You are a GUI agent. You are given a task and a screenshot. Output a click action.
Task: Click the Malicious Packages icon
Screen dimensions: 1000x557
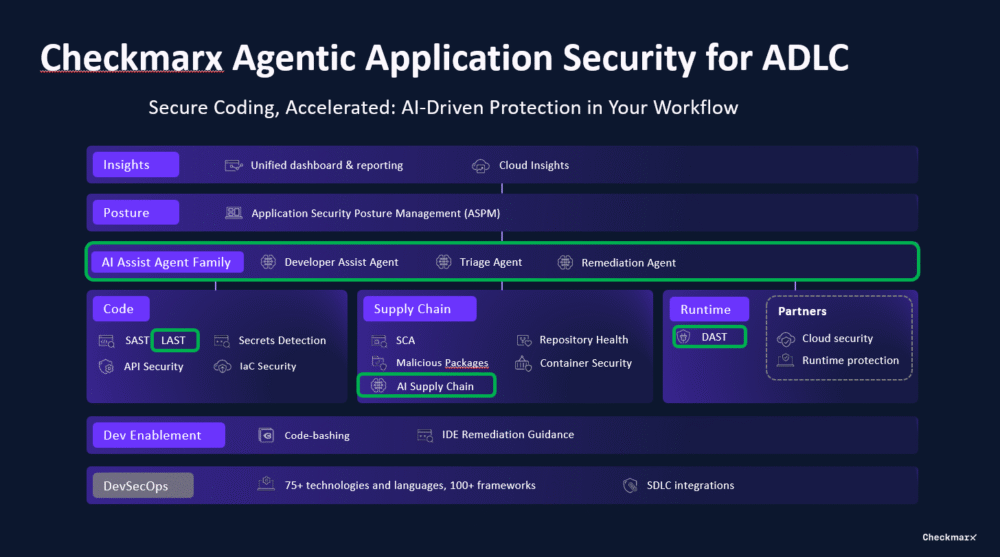[379, 363]
